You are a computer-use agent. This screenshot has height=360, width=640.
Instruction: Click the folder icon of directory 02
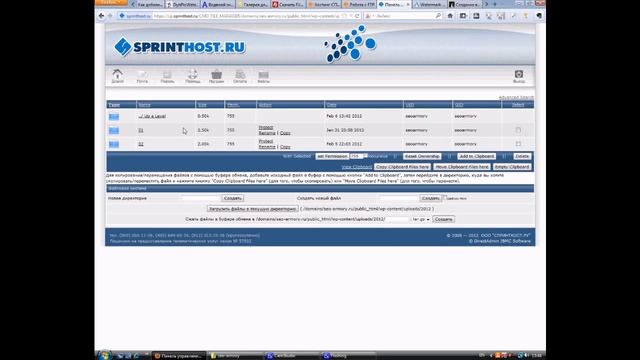click(114, 144)
